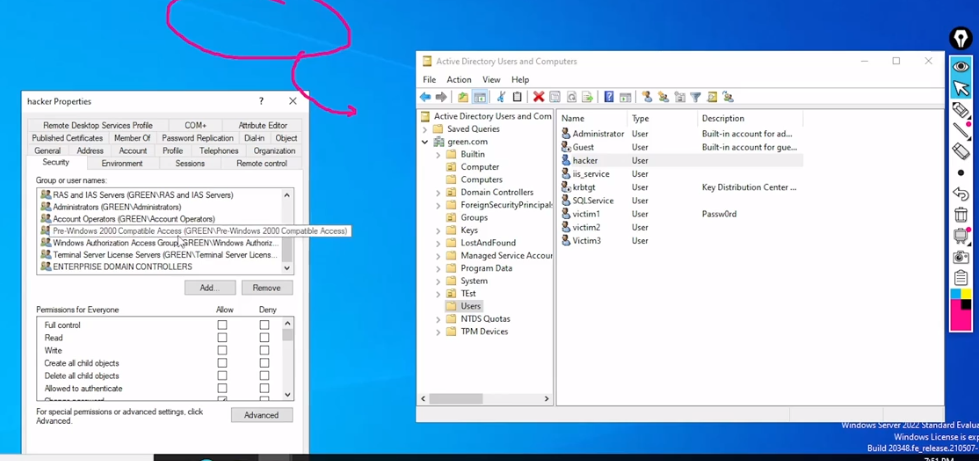
Task: Switch to the Attribute Editor tab
Action: click(263, 125)
